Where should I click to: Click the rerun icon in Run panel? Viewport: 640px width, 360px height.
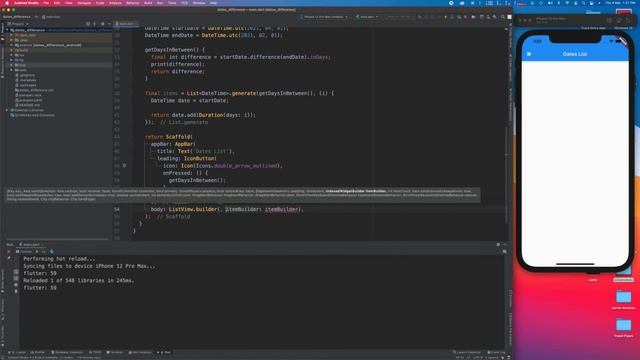[x=9, y=251]
